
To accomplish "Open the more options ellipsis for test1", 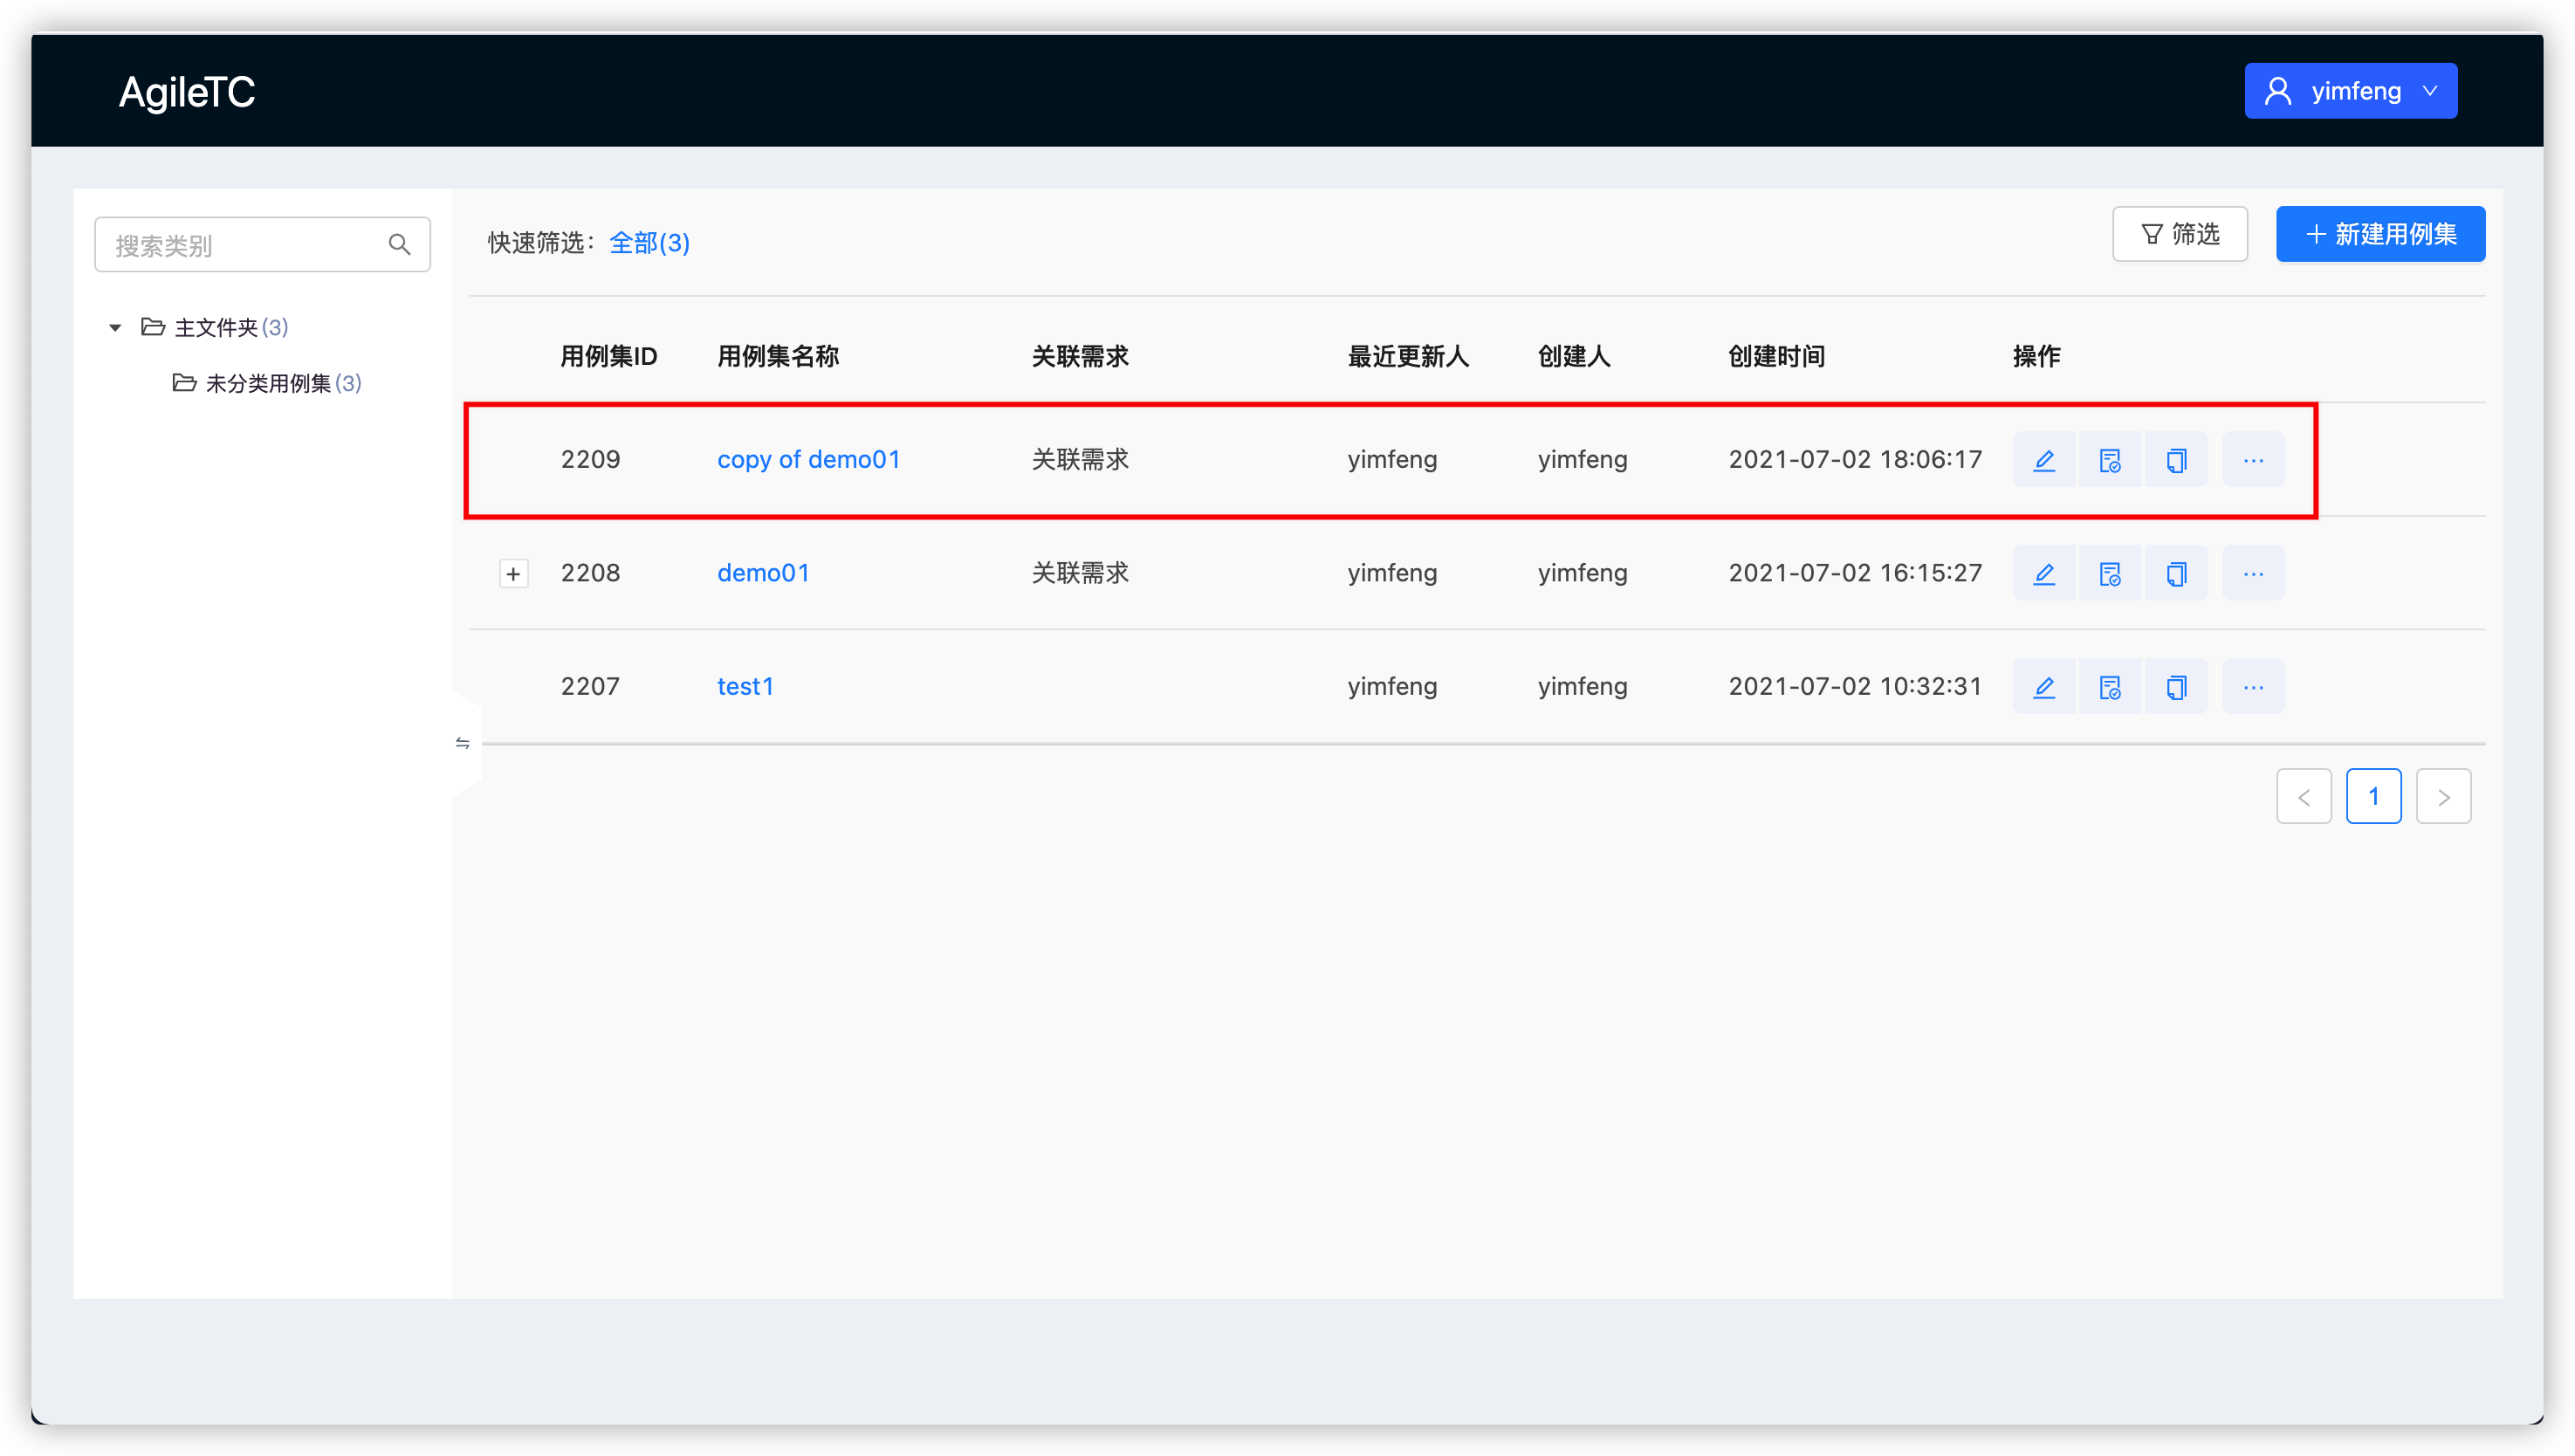I will pyautogui.click(x=2252, y=687).
